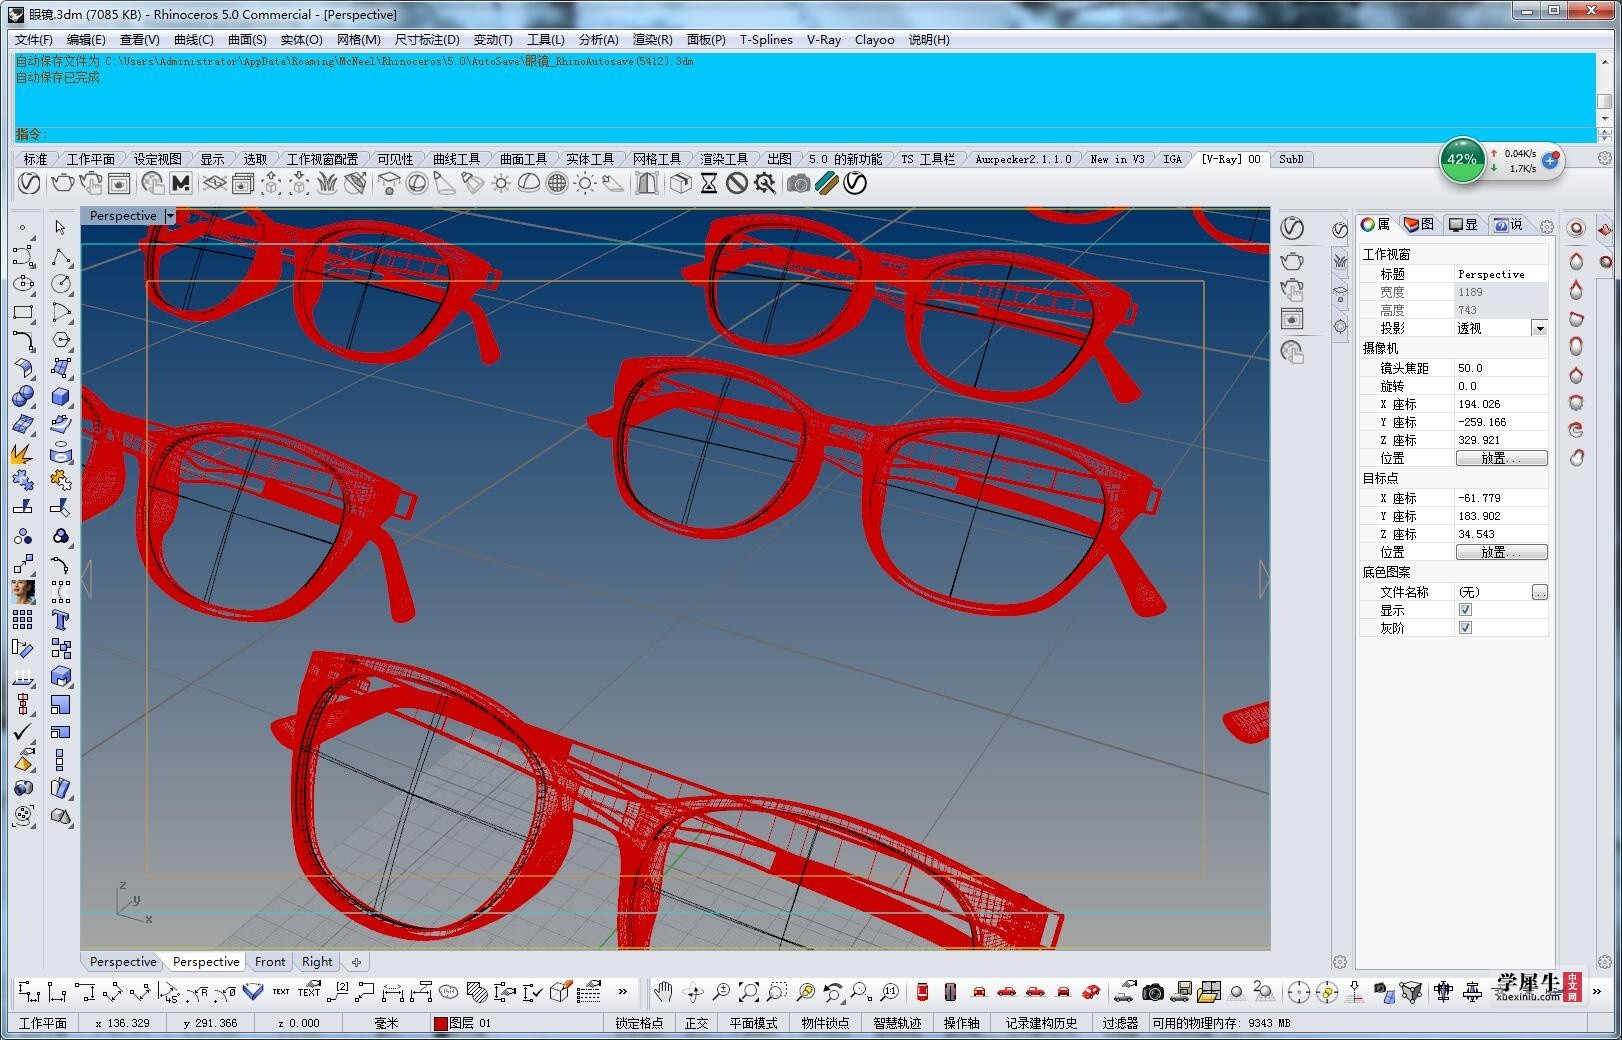Click the V-Ray dome light icon

tap(529, 183)
